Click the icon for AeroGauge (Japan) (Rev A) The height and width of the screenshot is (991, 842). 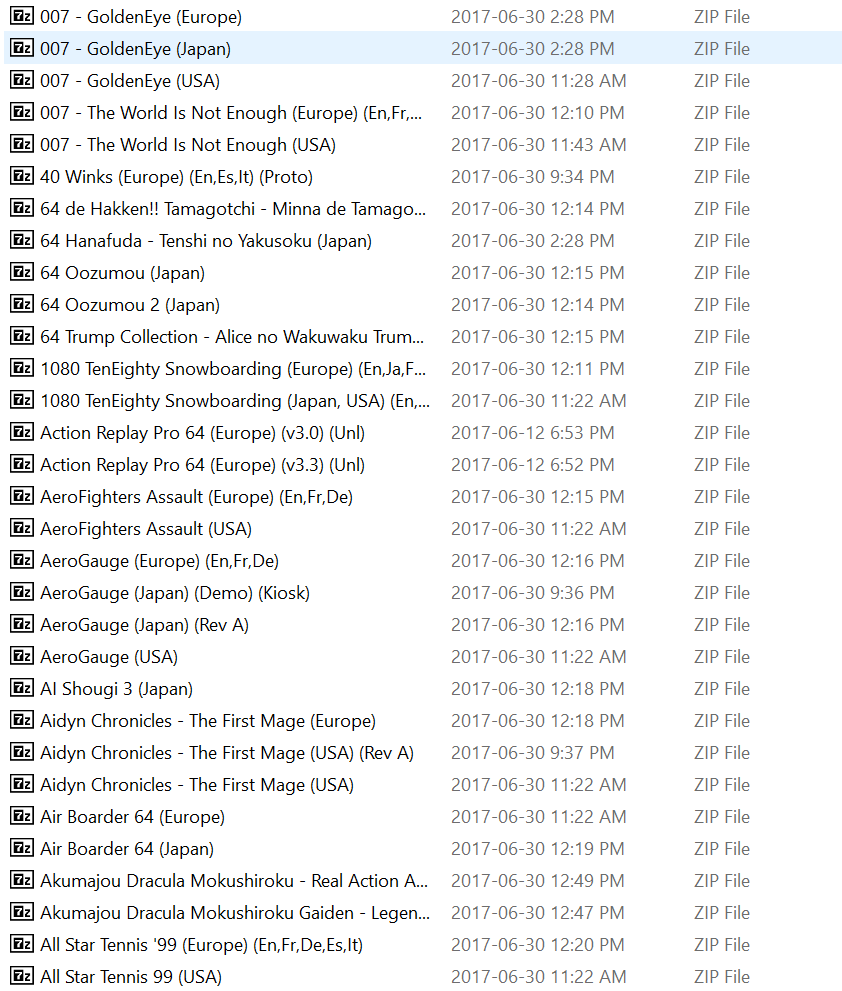(22, 624)
